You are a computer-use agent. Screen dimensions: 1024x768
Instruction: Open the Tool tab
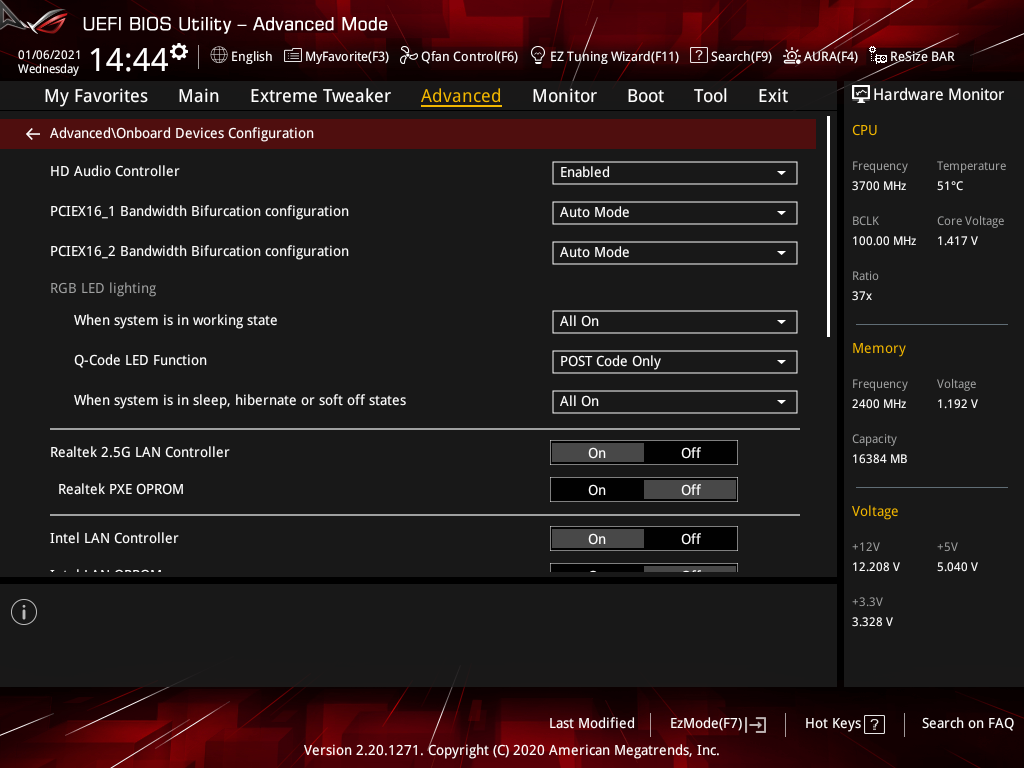click(x=710, y=96)
